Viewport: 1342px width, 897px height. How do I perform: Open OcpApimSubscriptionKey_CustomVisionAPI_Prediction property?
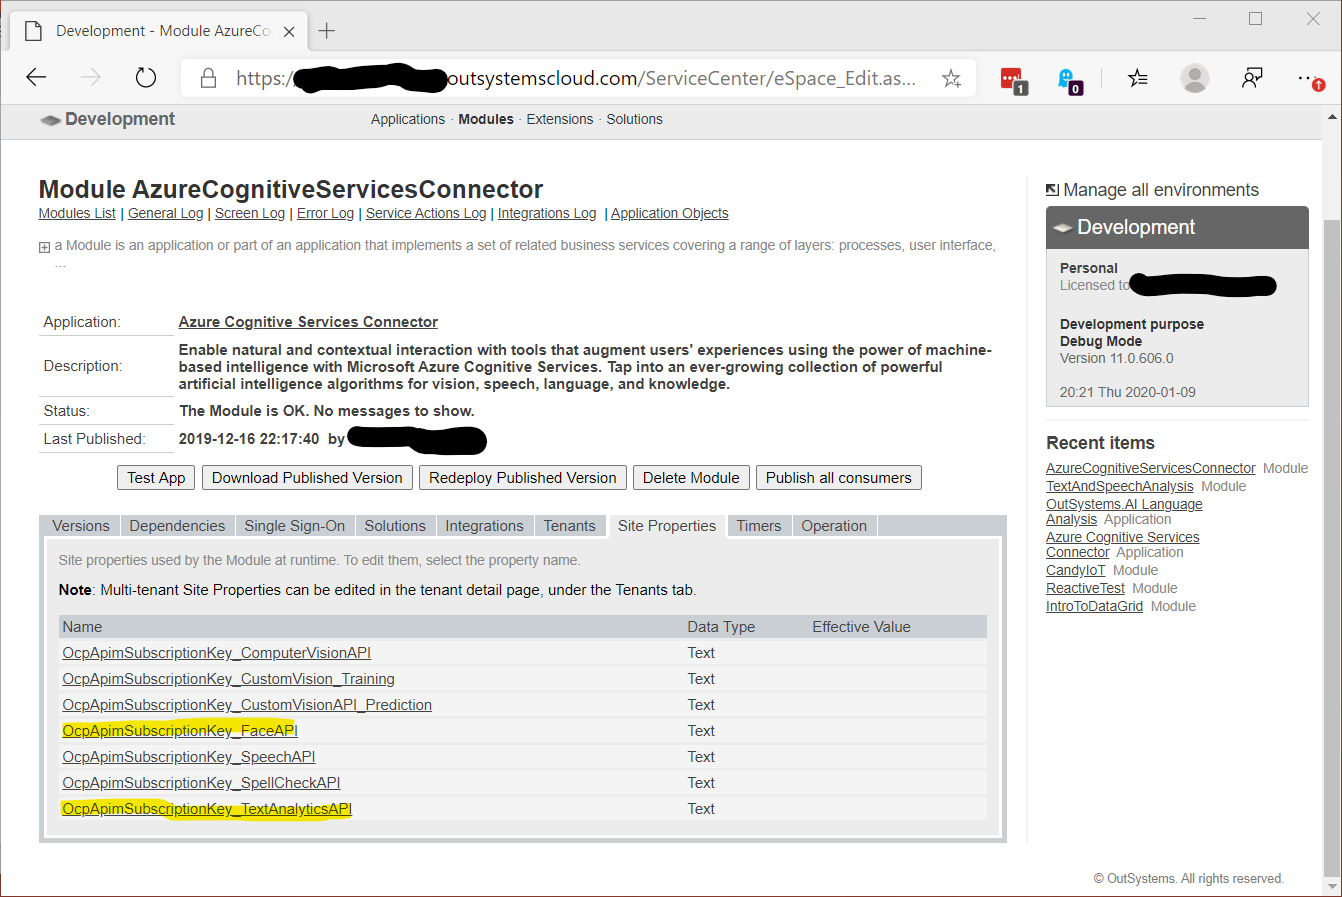click(x=247, y=705)
